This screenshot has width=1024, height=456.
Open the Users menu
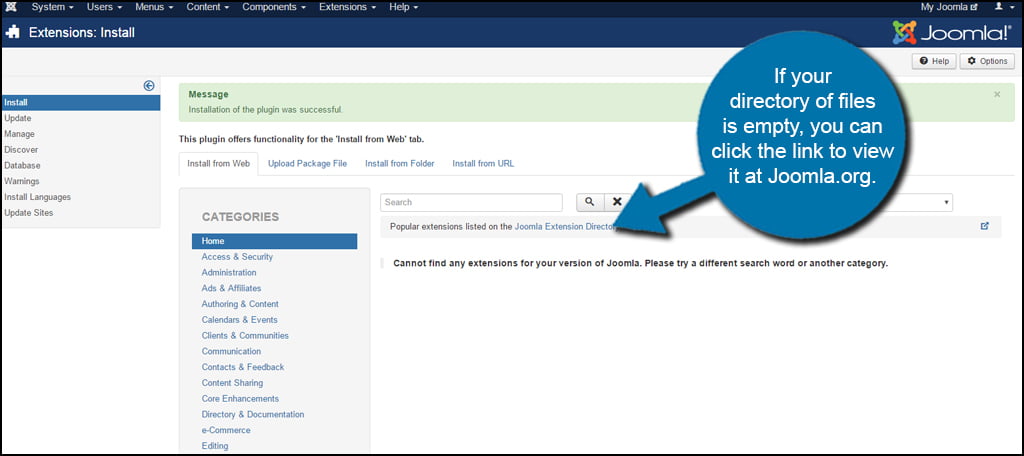coord(104,7)
